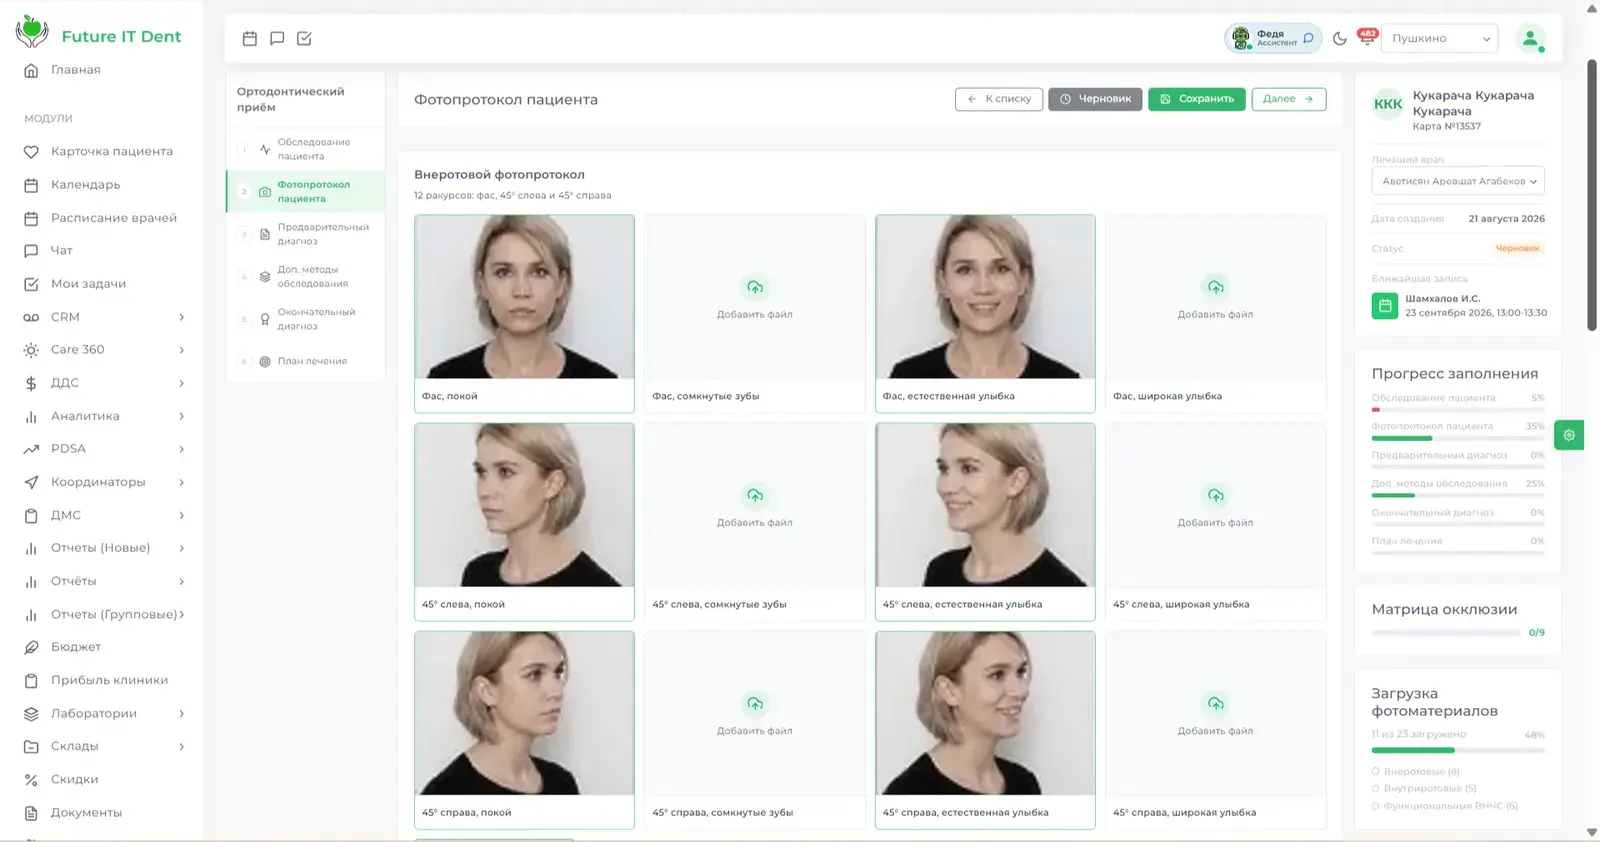Click the Отчеты (Новые) chart icon
Image resolution: width=1600 pixels, height=842 pixels.
[31, 548]
